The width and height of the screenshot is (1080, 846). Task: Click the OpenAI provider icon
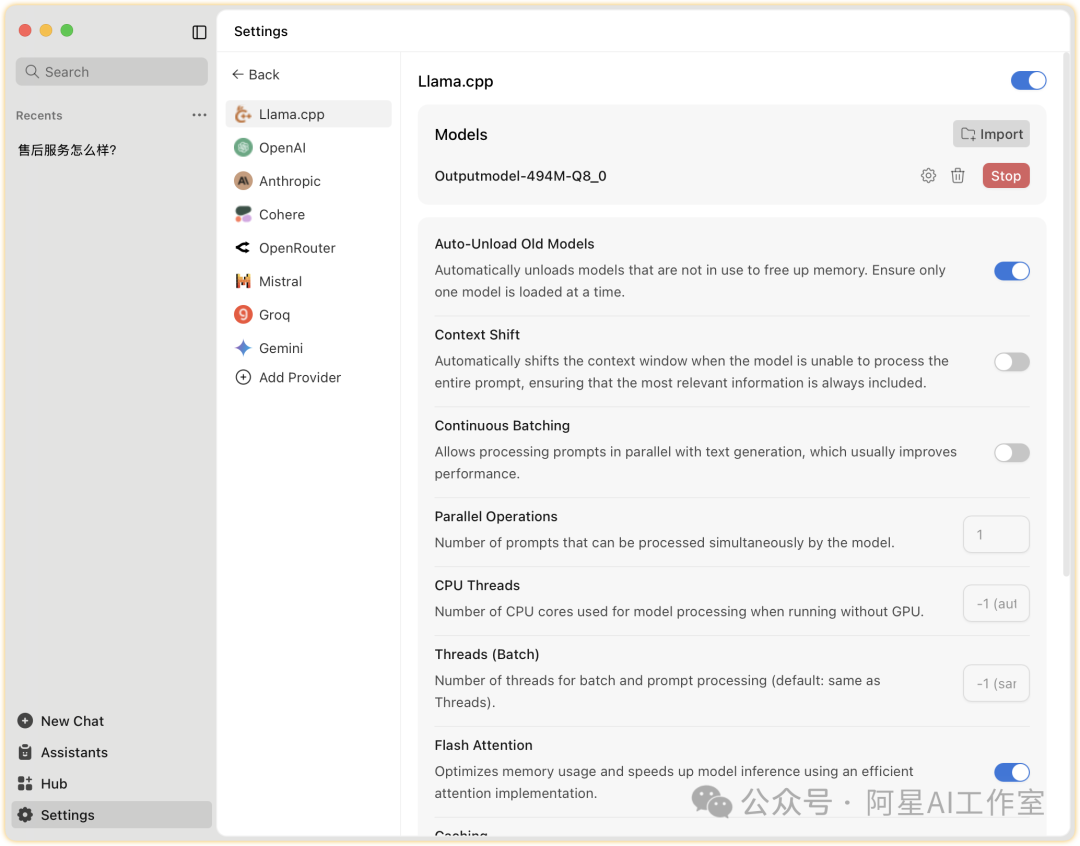[243, 147]
